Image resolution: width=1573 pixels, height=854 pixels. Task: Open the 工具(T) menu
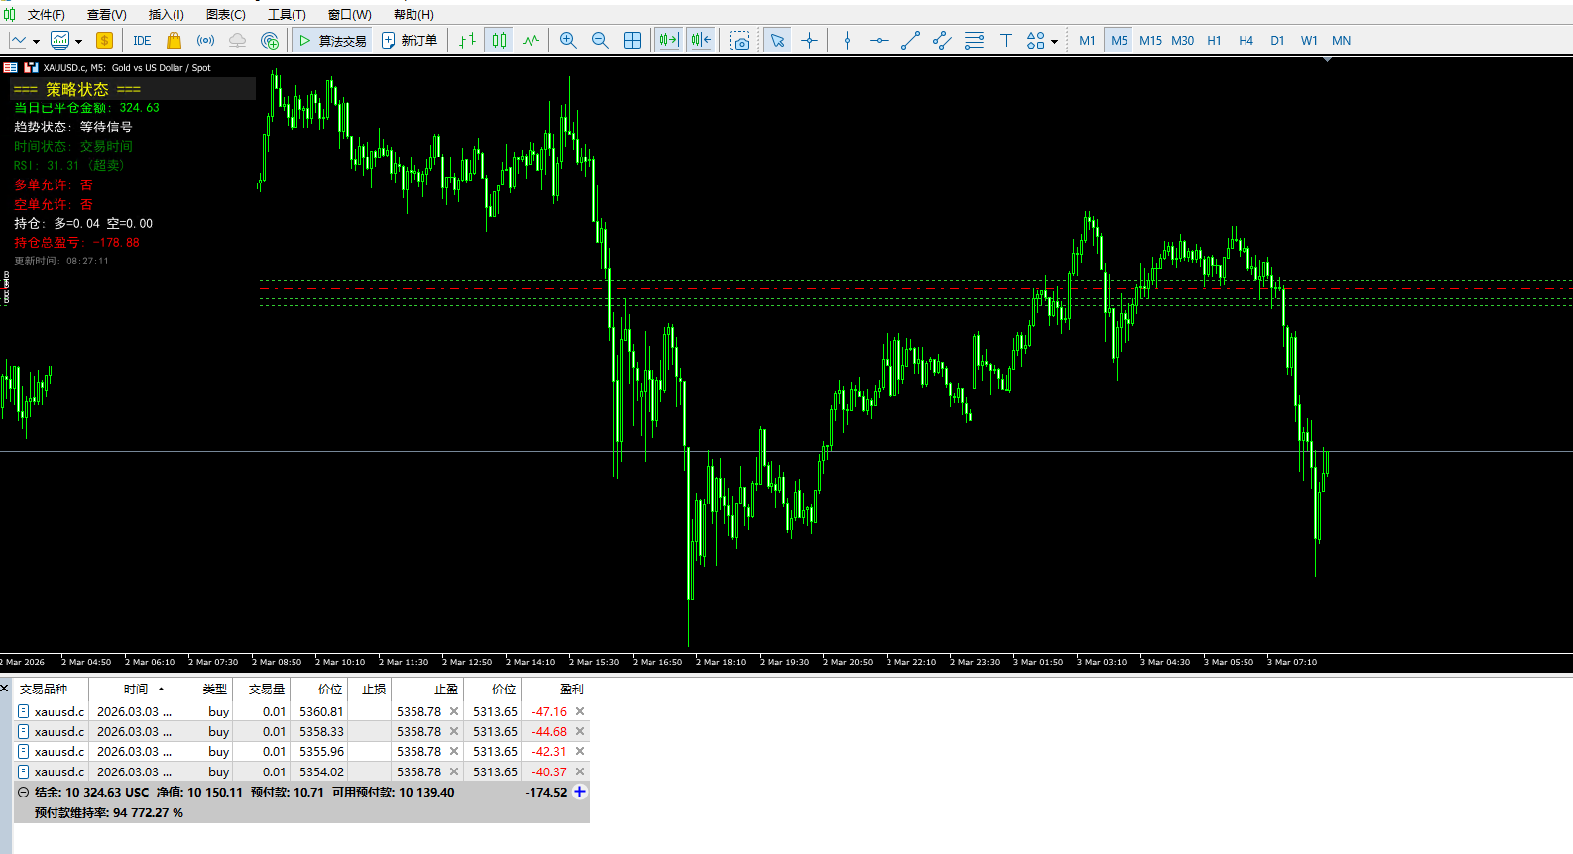[286, 14]
